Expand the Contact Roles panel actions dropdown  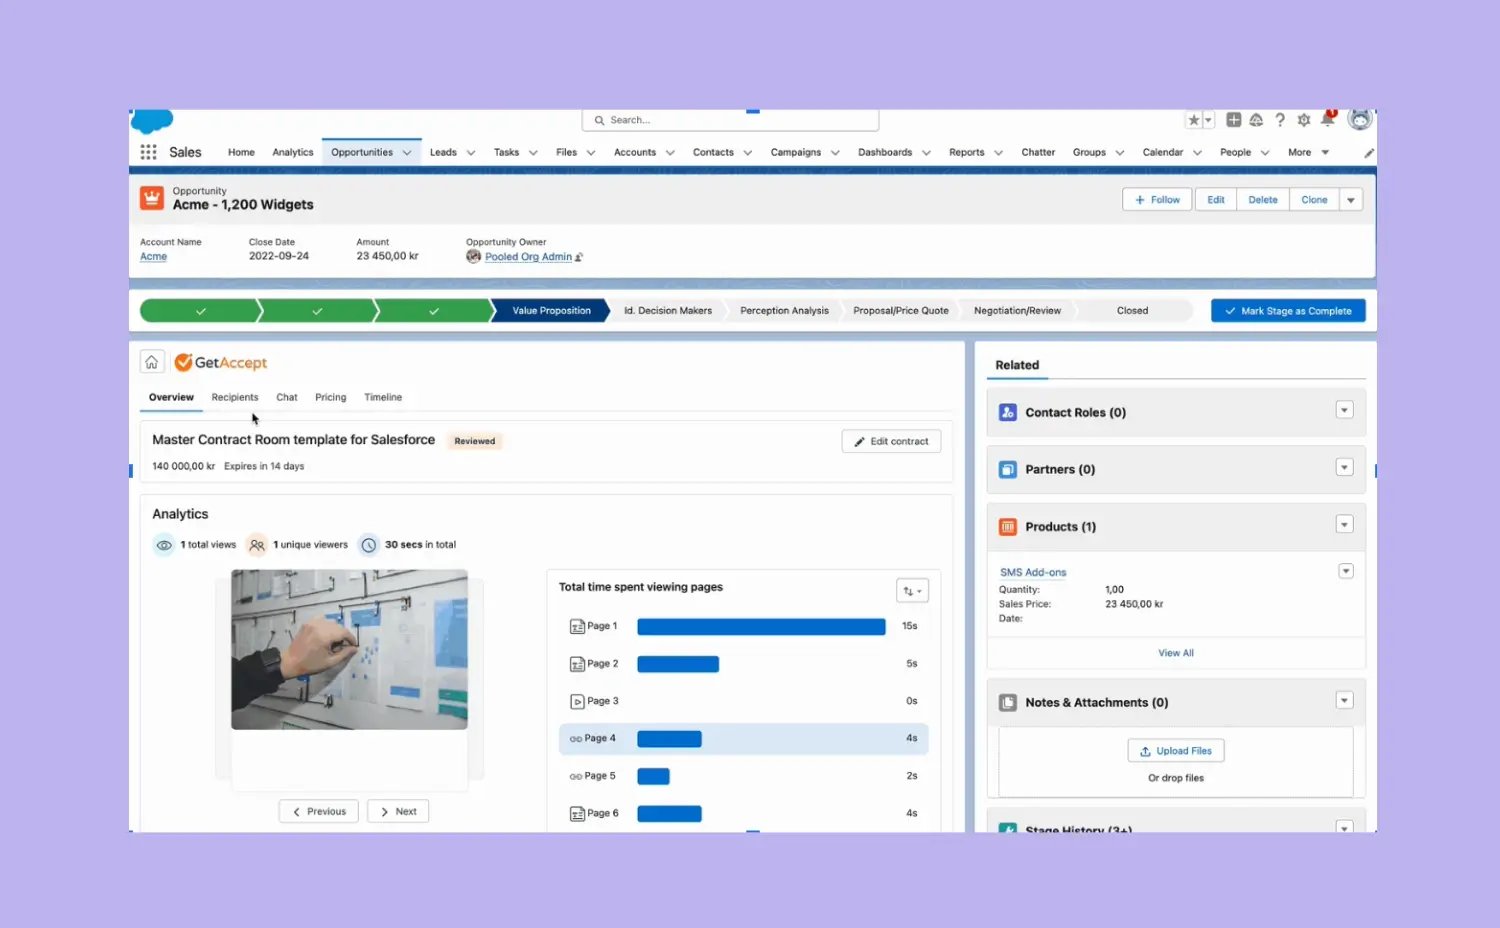point(1344,410)
